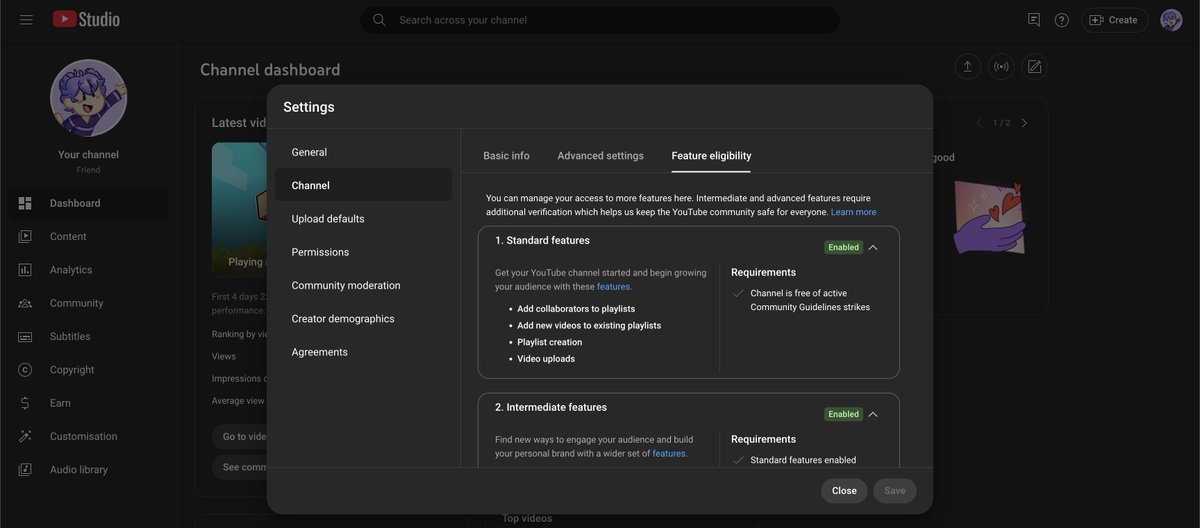This screenshot has height=528, width=1200.
Task: Collapse the Standard features section
Action: coord(873,247)
